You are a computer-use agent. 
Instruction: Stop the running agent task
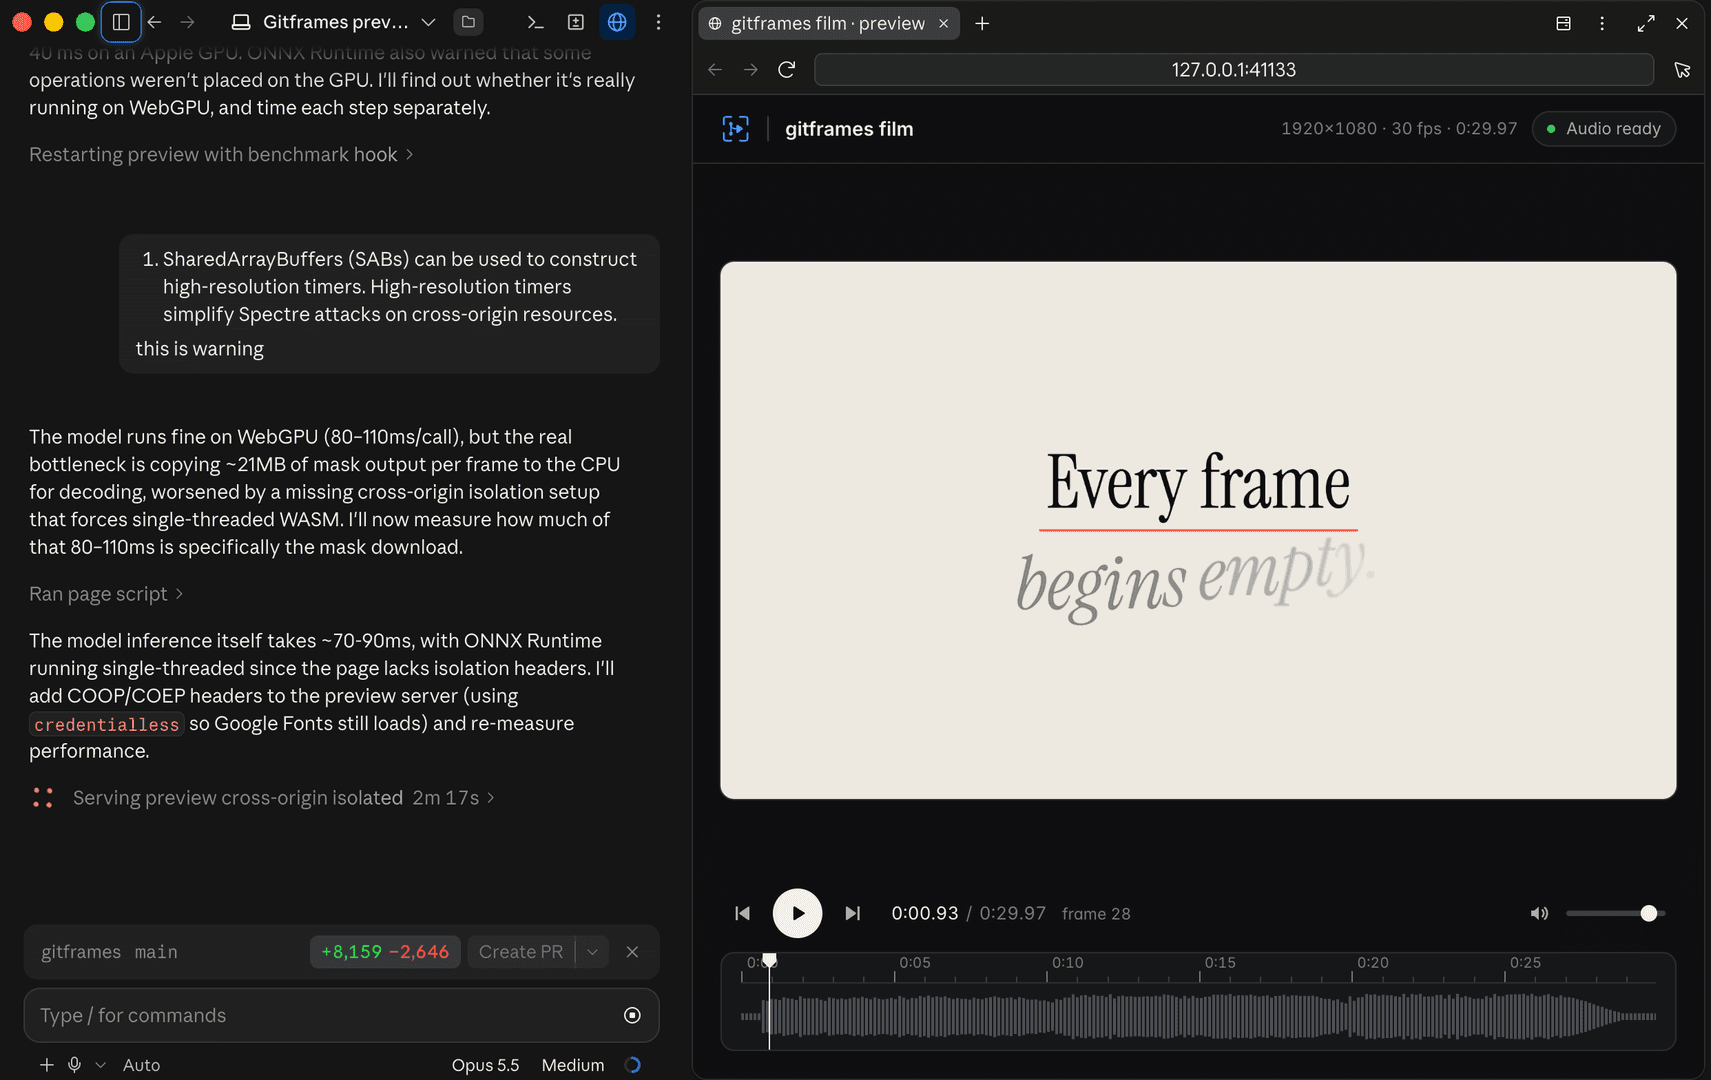[x=632, y=1015]
